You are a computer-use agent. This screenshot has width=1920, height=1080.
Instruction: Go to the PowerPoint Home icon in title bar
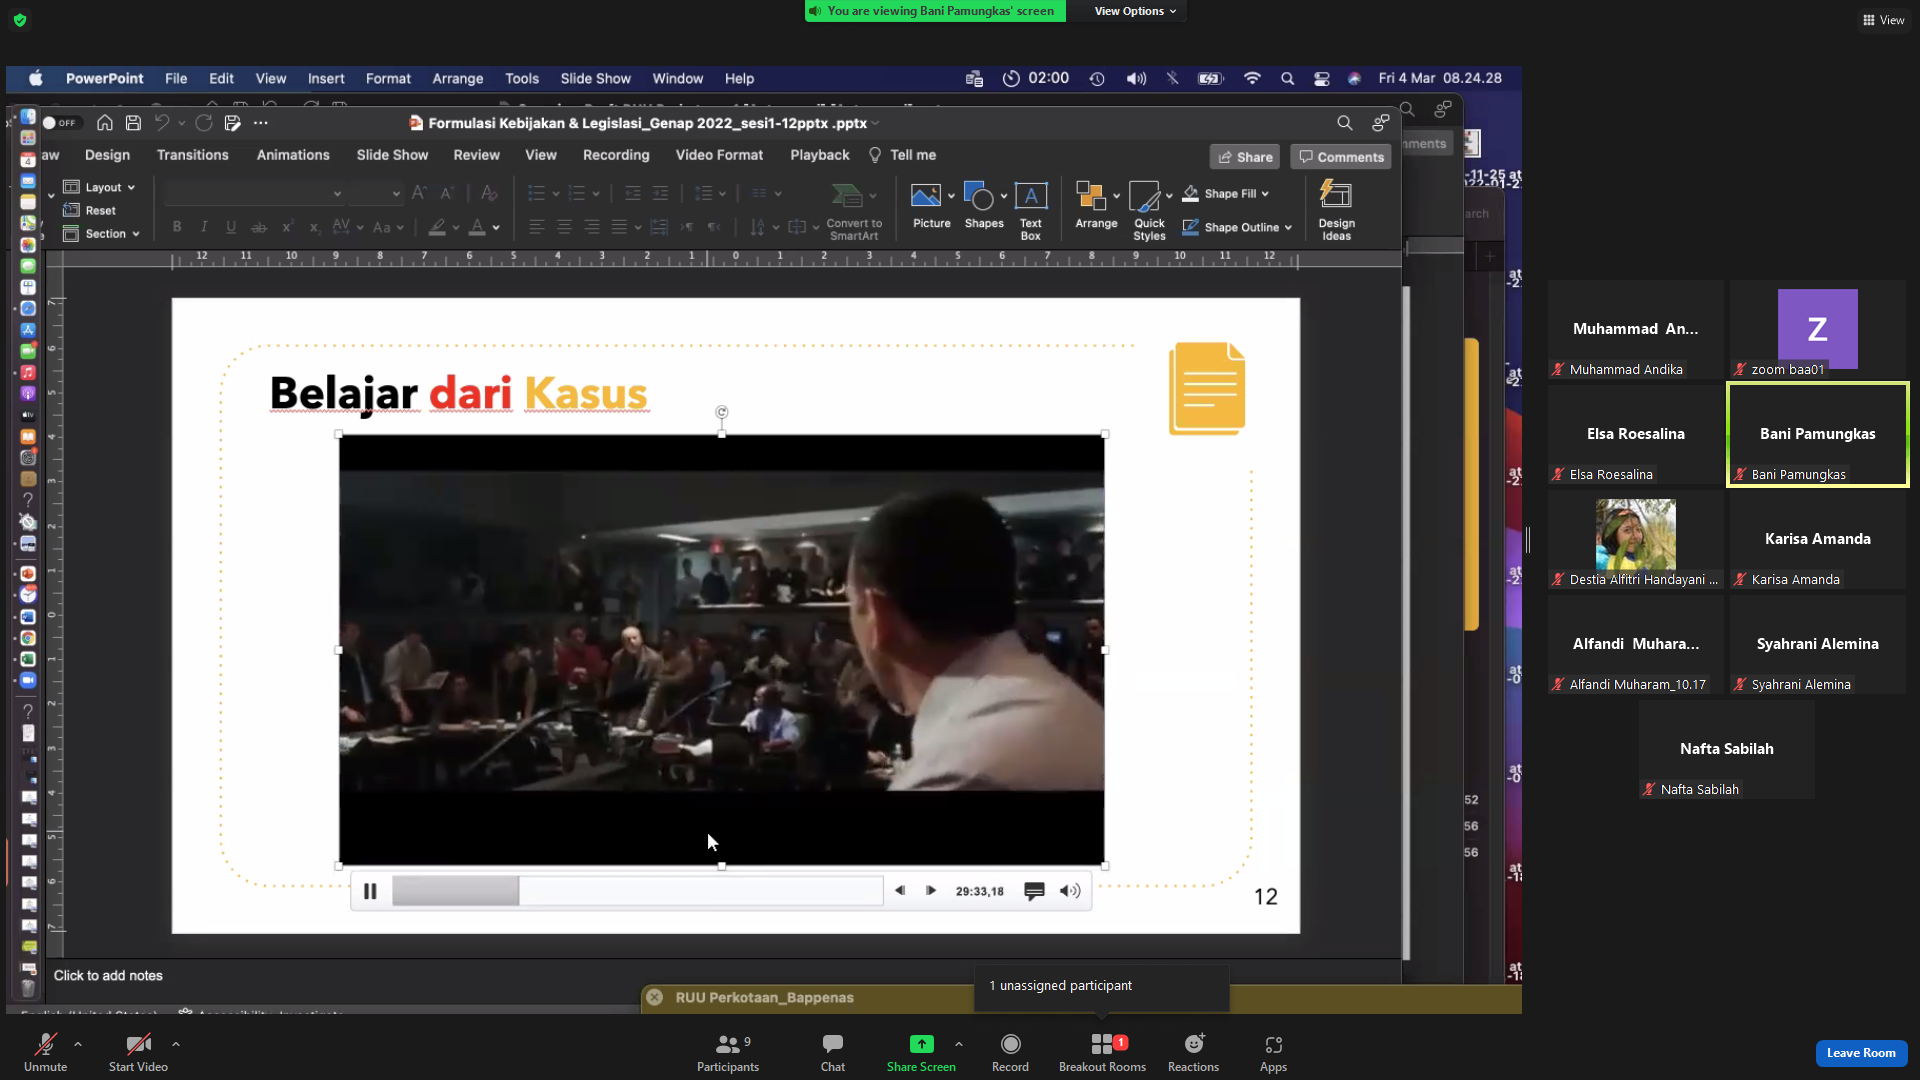(105, 123)
